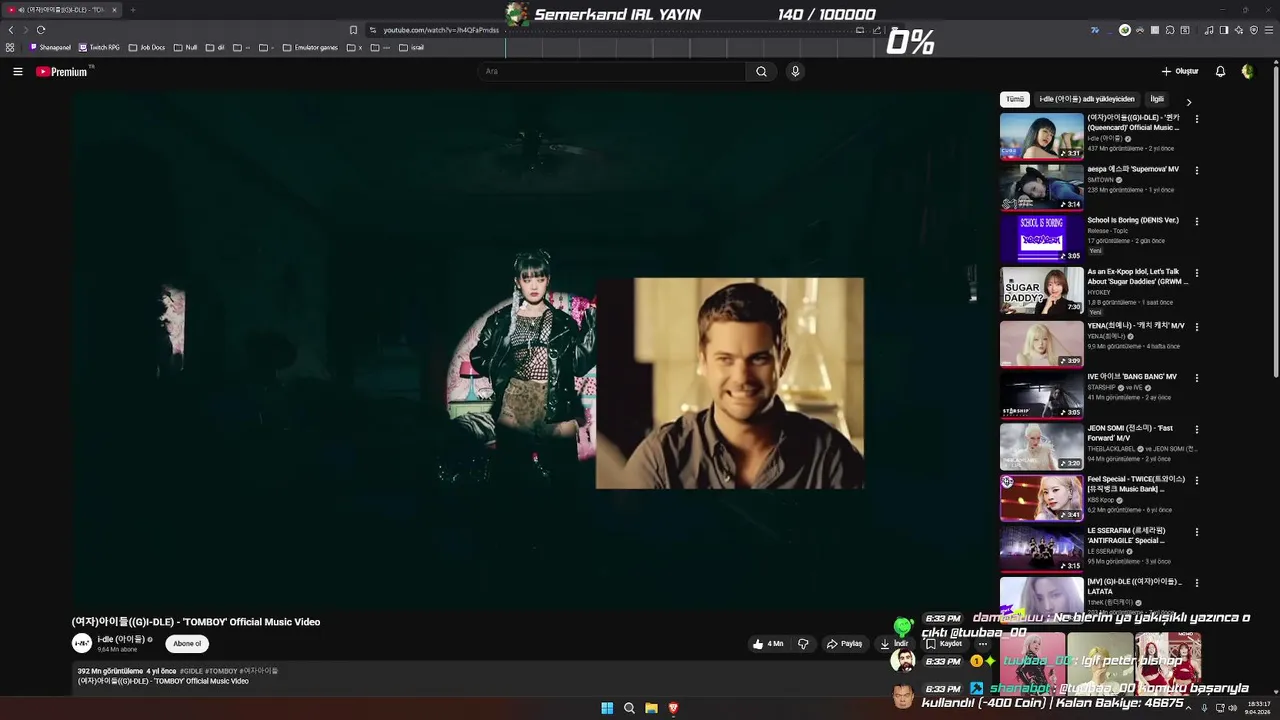Image resolution: width=1280 pixels, height=720 pixels.
Task: Show more filter chips with right chevron
Action: 1188,101
